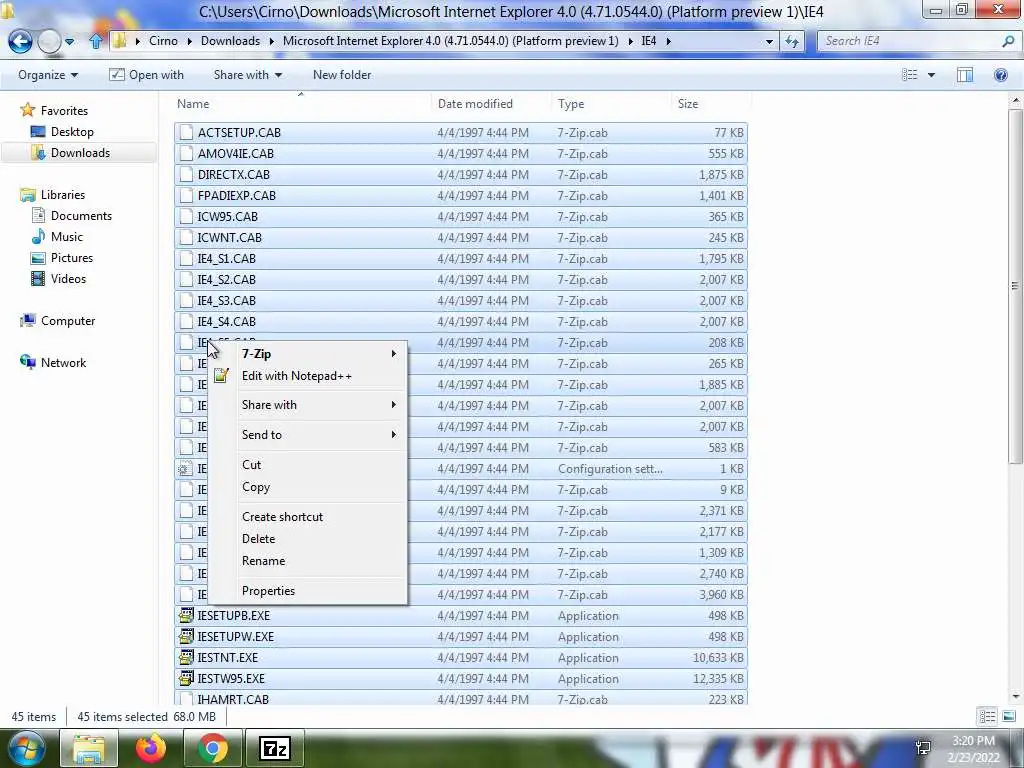Image resolution: width=1024 pixels, height=768 pixels.
Task: Expand the arrow after IE4 breadcrumb
Action: point(668,41)
